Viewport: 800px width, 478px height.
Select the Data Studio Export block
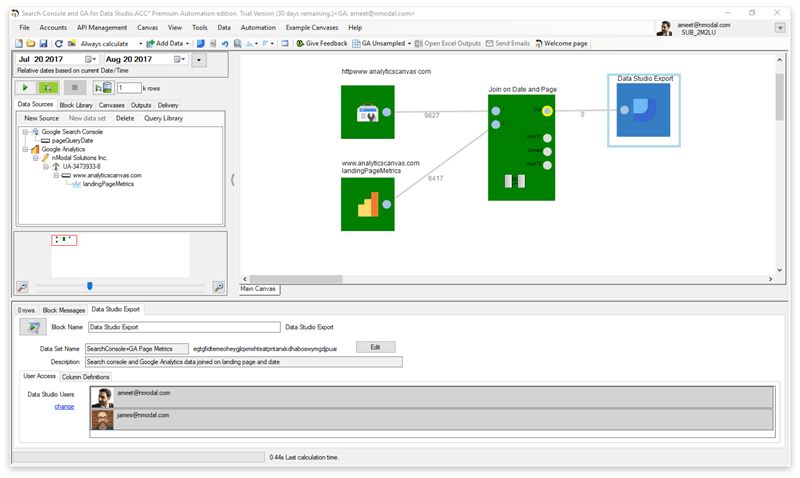643,110
